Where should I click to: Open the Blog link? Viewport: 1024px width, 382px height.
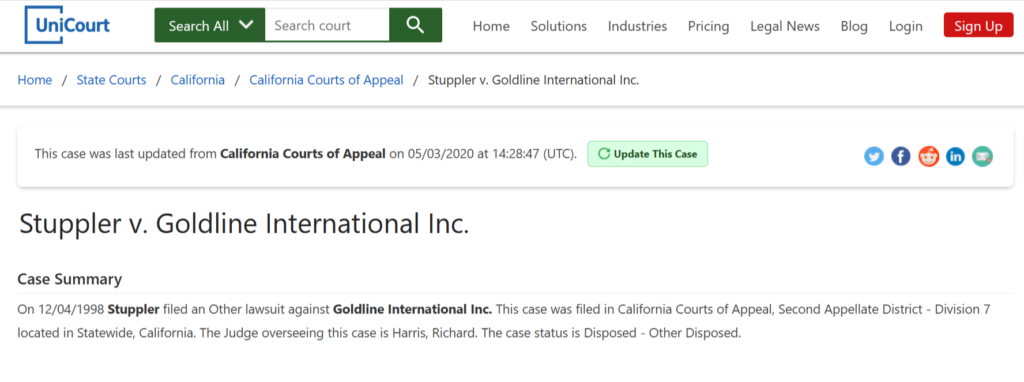click(854, 26)
